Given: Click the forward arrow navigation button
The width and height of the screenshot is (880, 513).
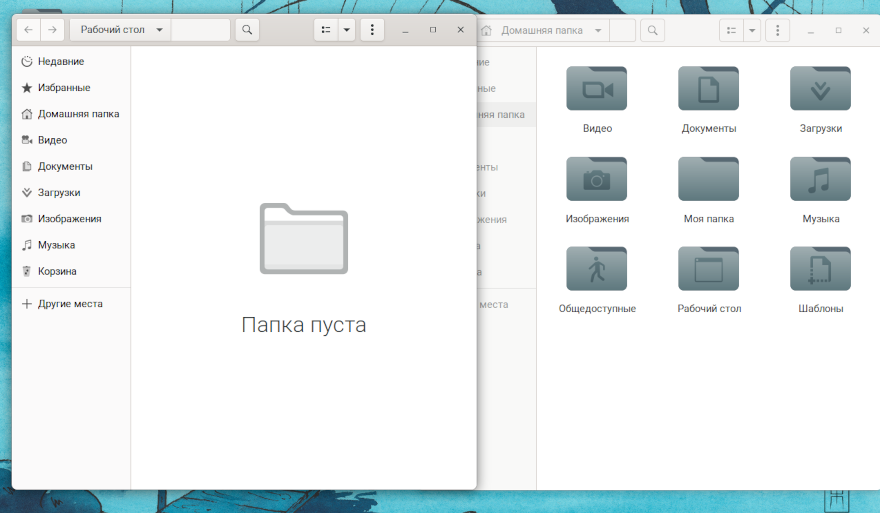Looking at the screenshot, I should (52, 30).
